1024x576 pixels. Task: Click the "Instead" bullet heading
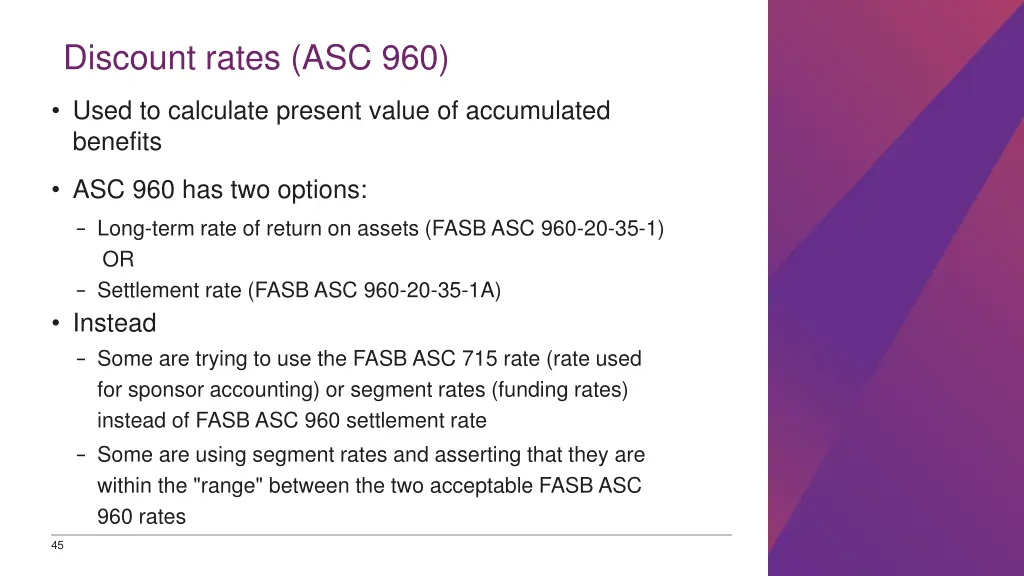point(114,324)
